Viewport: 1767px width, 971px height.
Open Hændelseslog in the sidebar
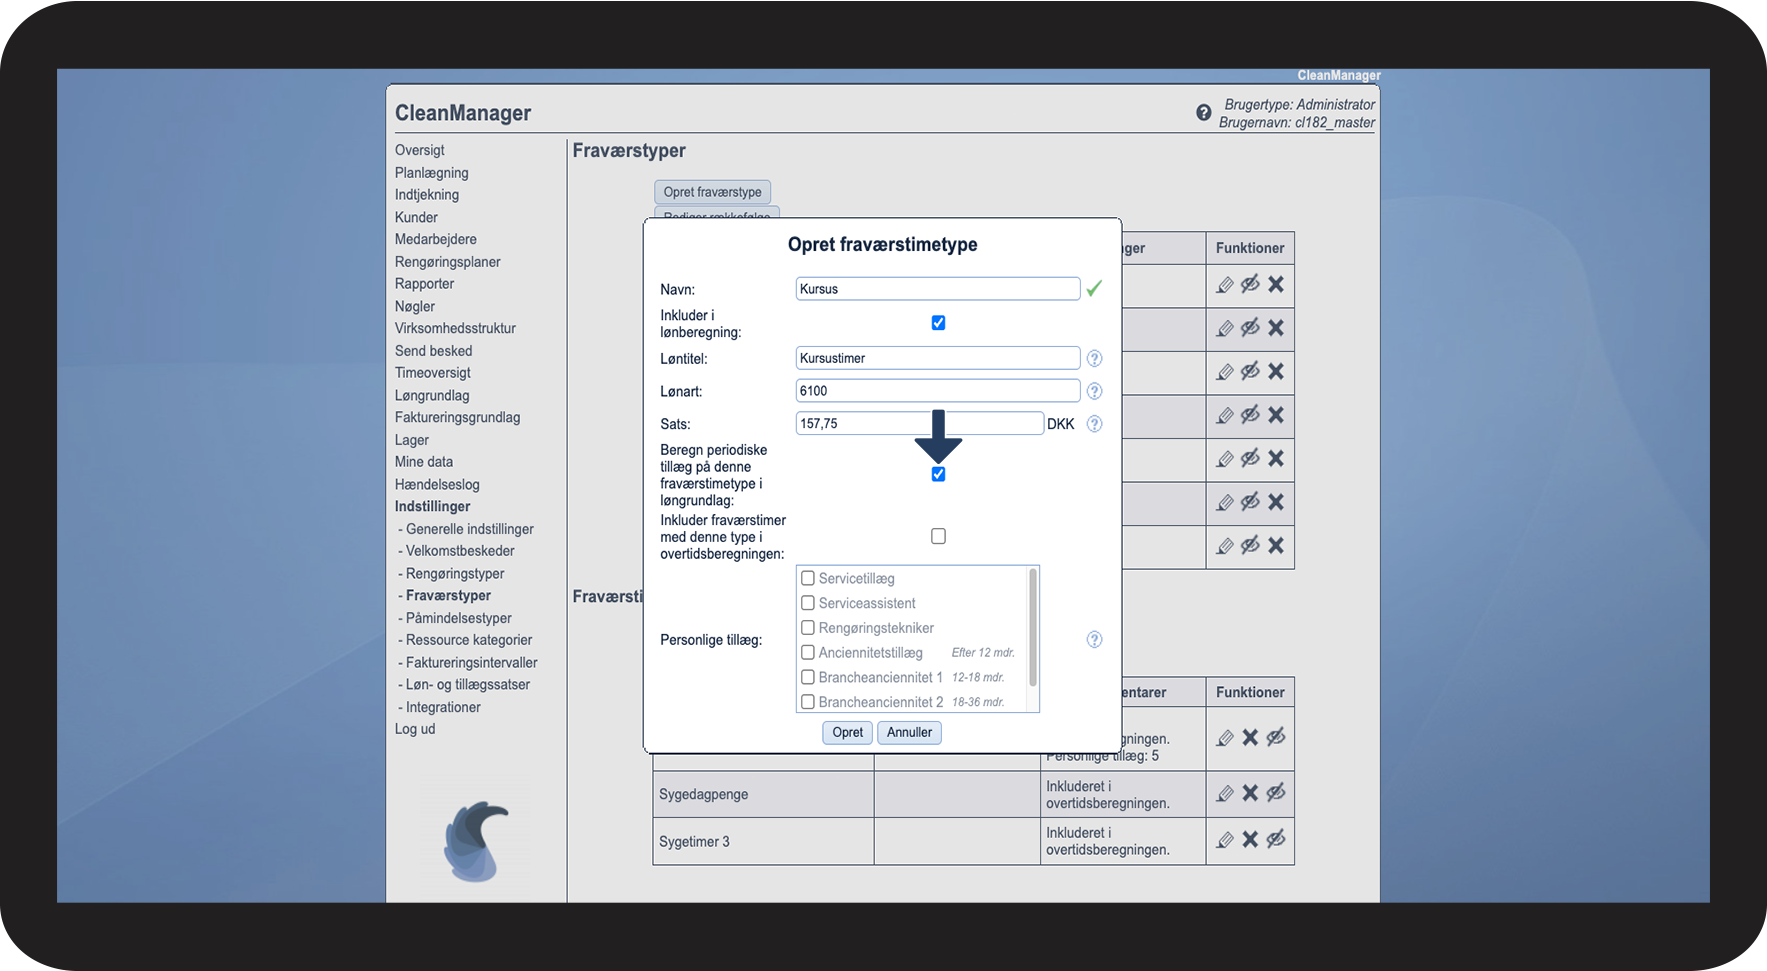click(x=437, y=485)
